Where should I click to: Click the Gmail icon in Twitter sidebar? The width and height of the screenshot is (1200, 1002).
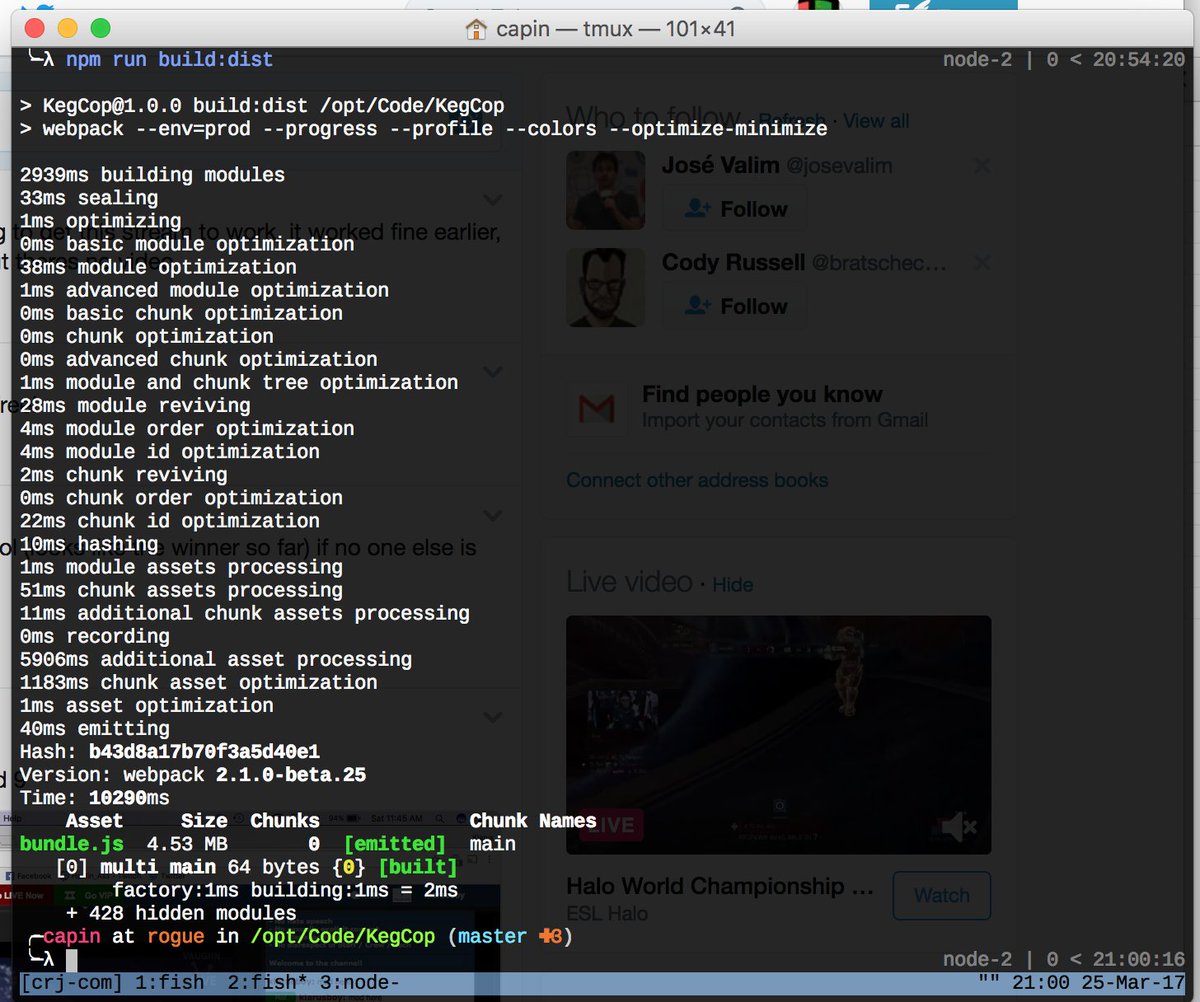pyautogui.click(x=597, y=407)
